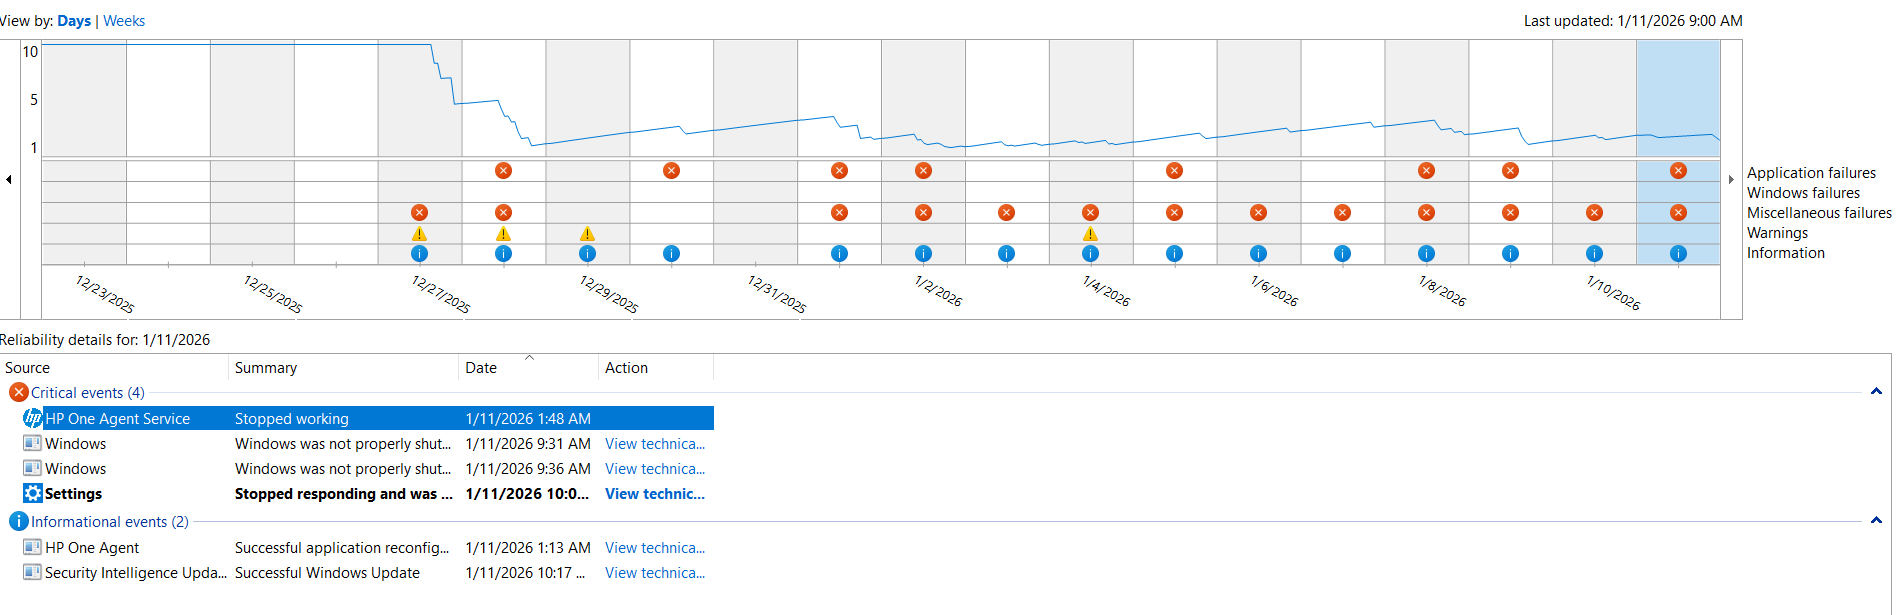Click the application failure icon for 12/28/2025
Viewport: 1903px width, 615px height.
point(503,171)
